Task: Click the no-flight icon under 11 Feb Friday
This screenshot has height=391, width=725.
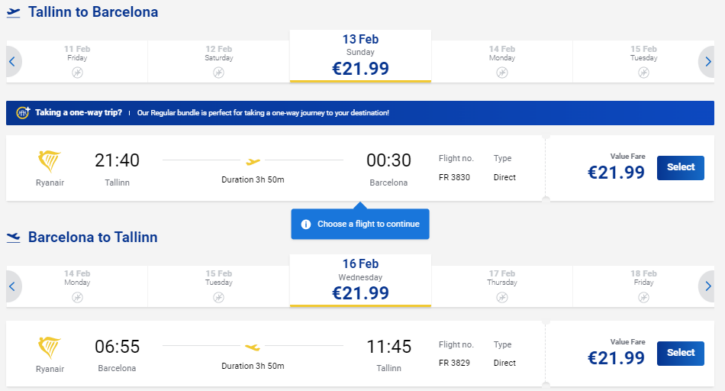Action: pyautogui.click(x=77, y=73)
